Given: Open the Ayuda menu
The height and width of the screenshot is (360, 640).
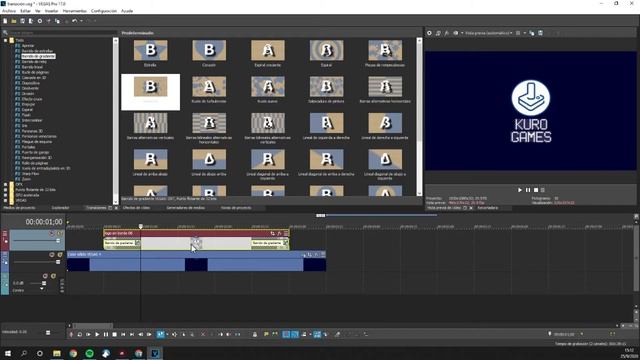Looking at the screenshot, I should pos(127,11).
